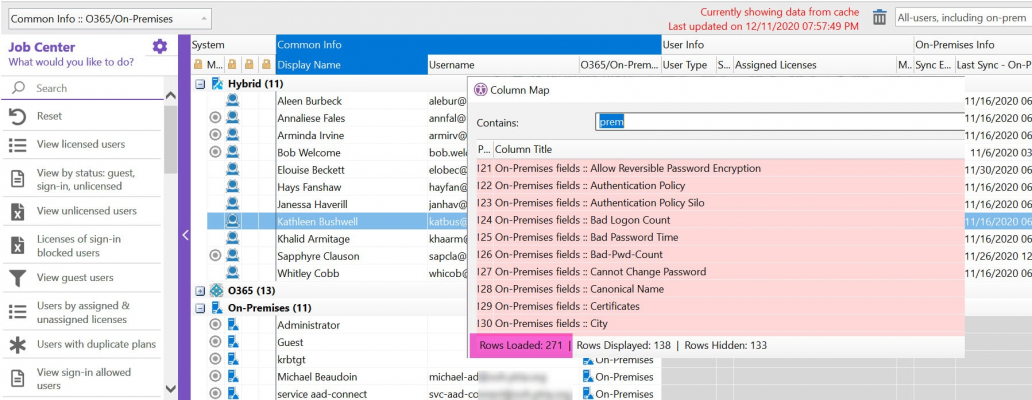Select the radio indicator for Guest

[x=215, y=341]
